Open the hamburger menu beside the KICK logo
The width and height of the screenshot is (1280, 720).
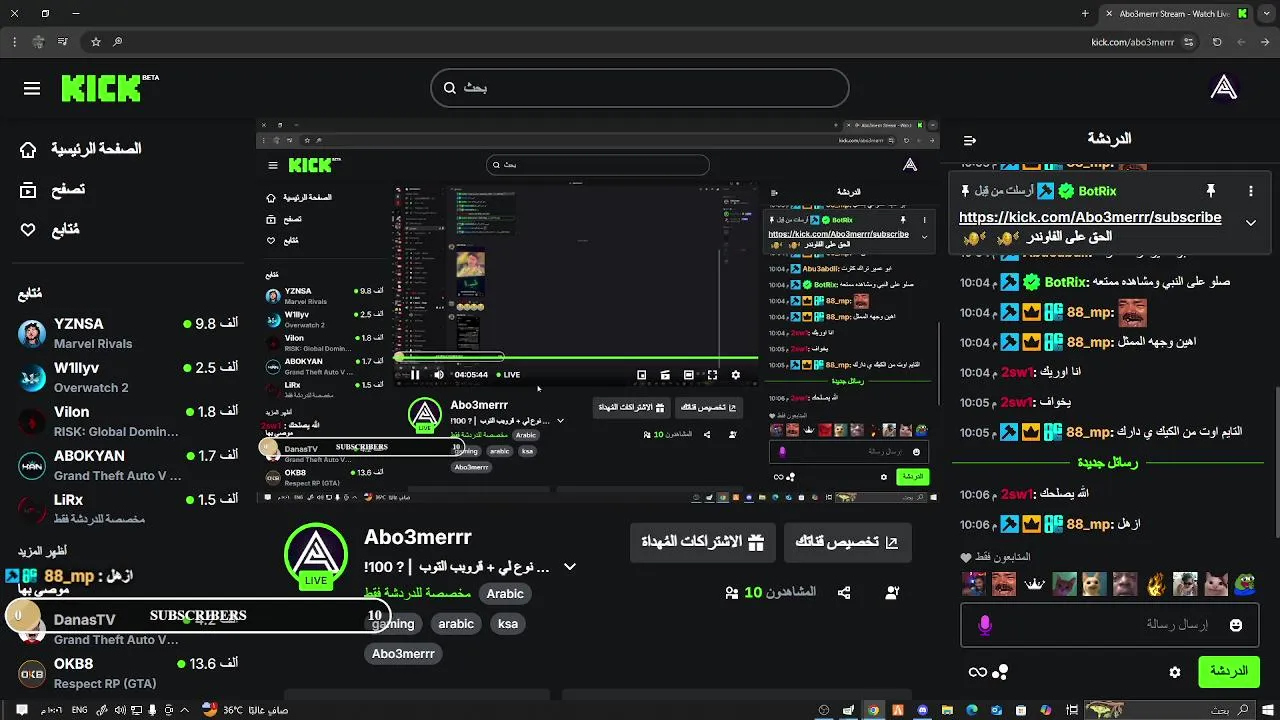[32, 89]
